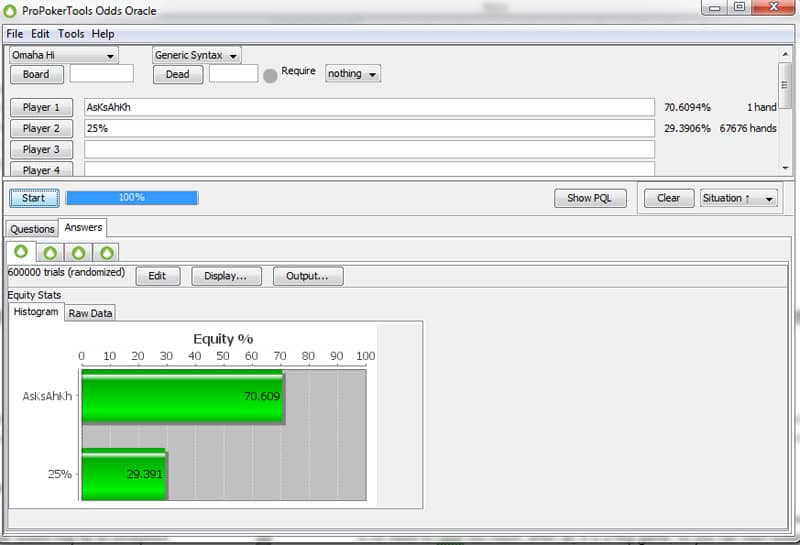Click the Player 2 range field 25%
Image resolution: width=800 pixels, height=545 pixels.
point(369,129)
